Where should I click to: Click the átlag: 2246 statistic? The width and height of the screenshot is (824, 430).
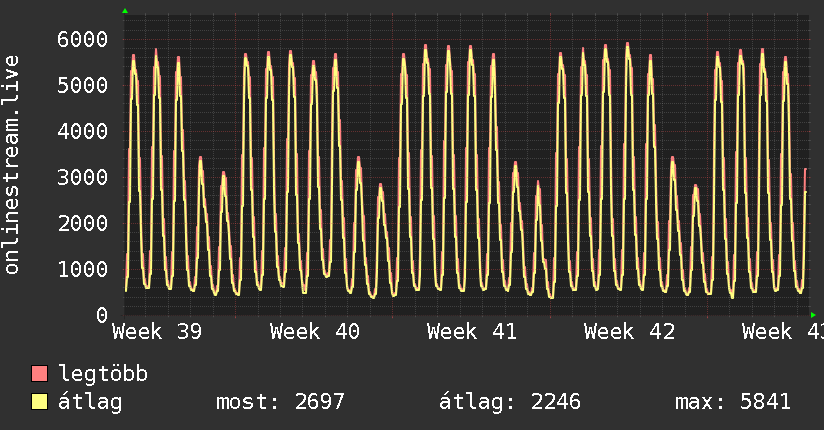coord(510,402)
